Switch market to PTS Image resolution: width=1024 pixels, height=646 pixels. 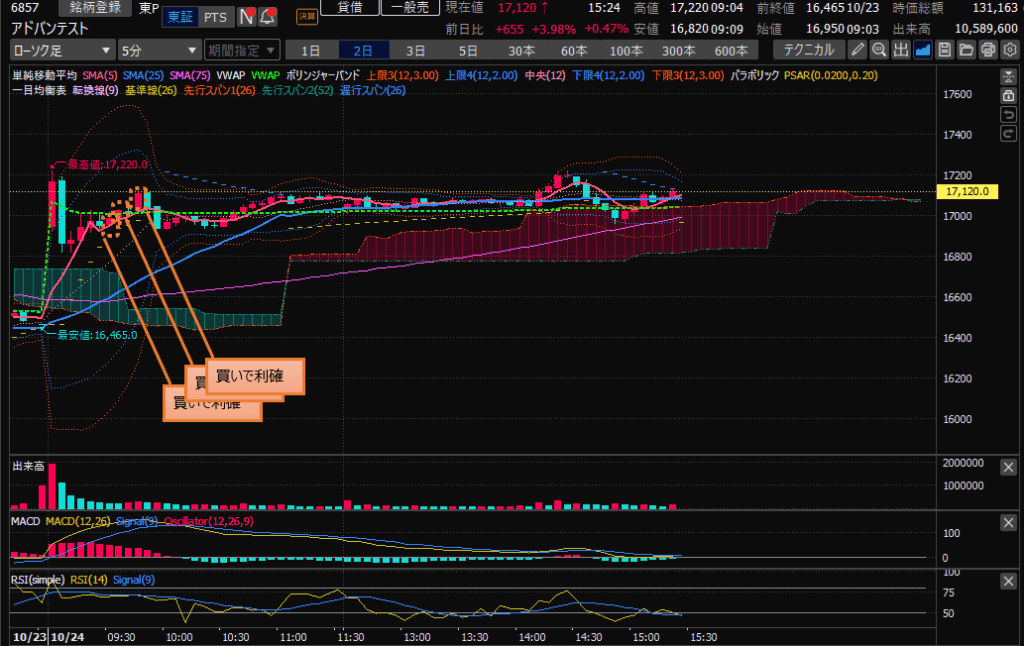pyautogui.click(x=214, y=17)
